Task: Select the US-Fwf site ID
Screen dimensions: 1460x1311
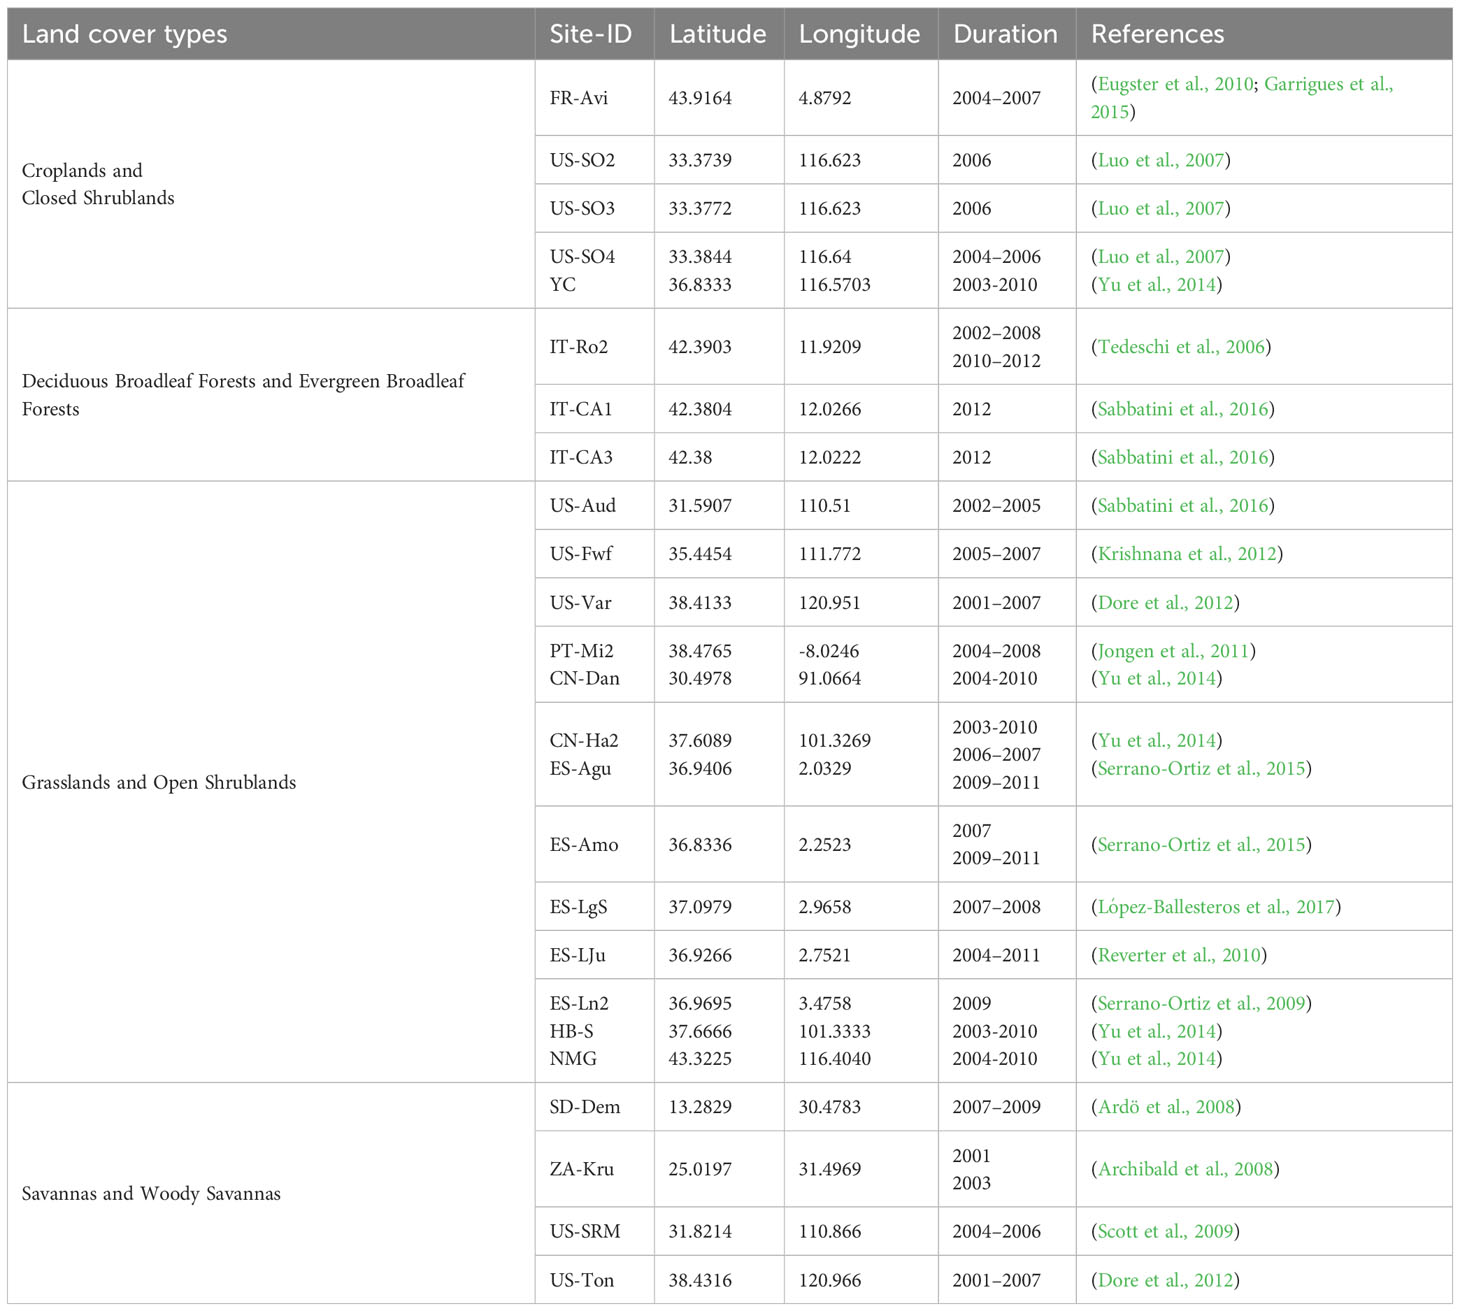Action: [580, 554]
